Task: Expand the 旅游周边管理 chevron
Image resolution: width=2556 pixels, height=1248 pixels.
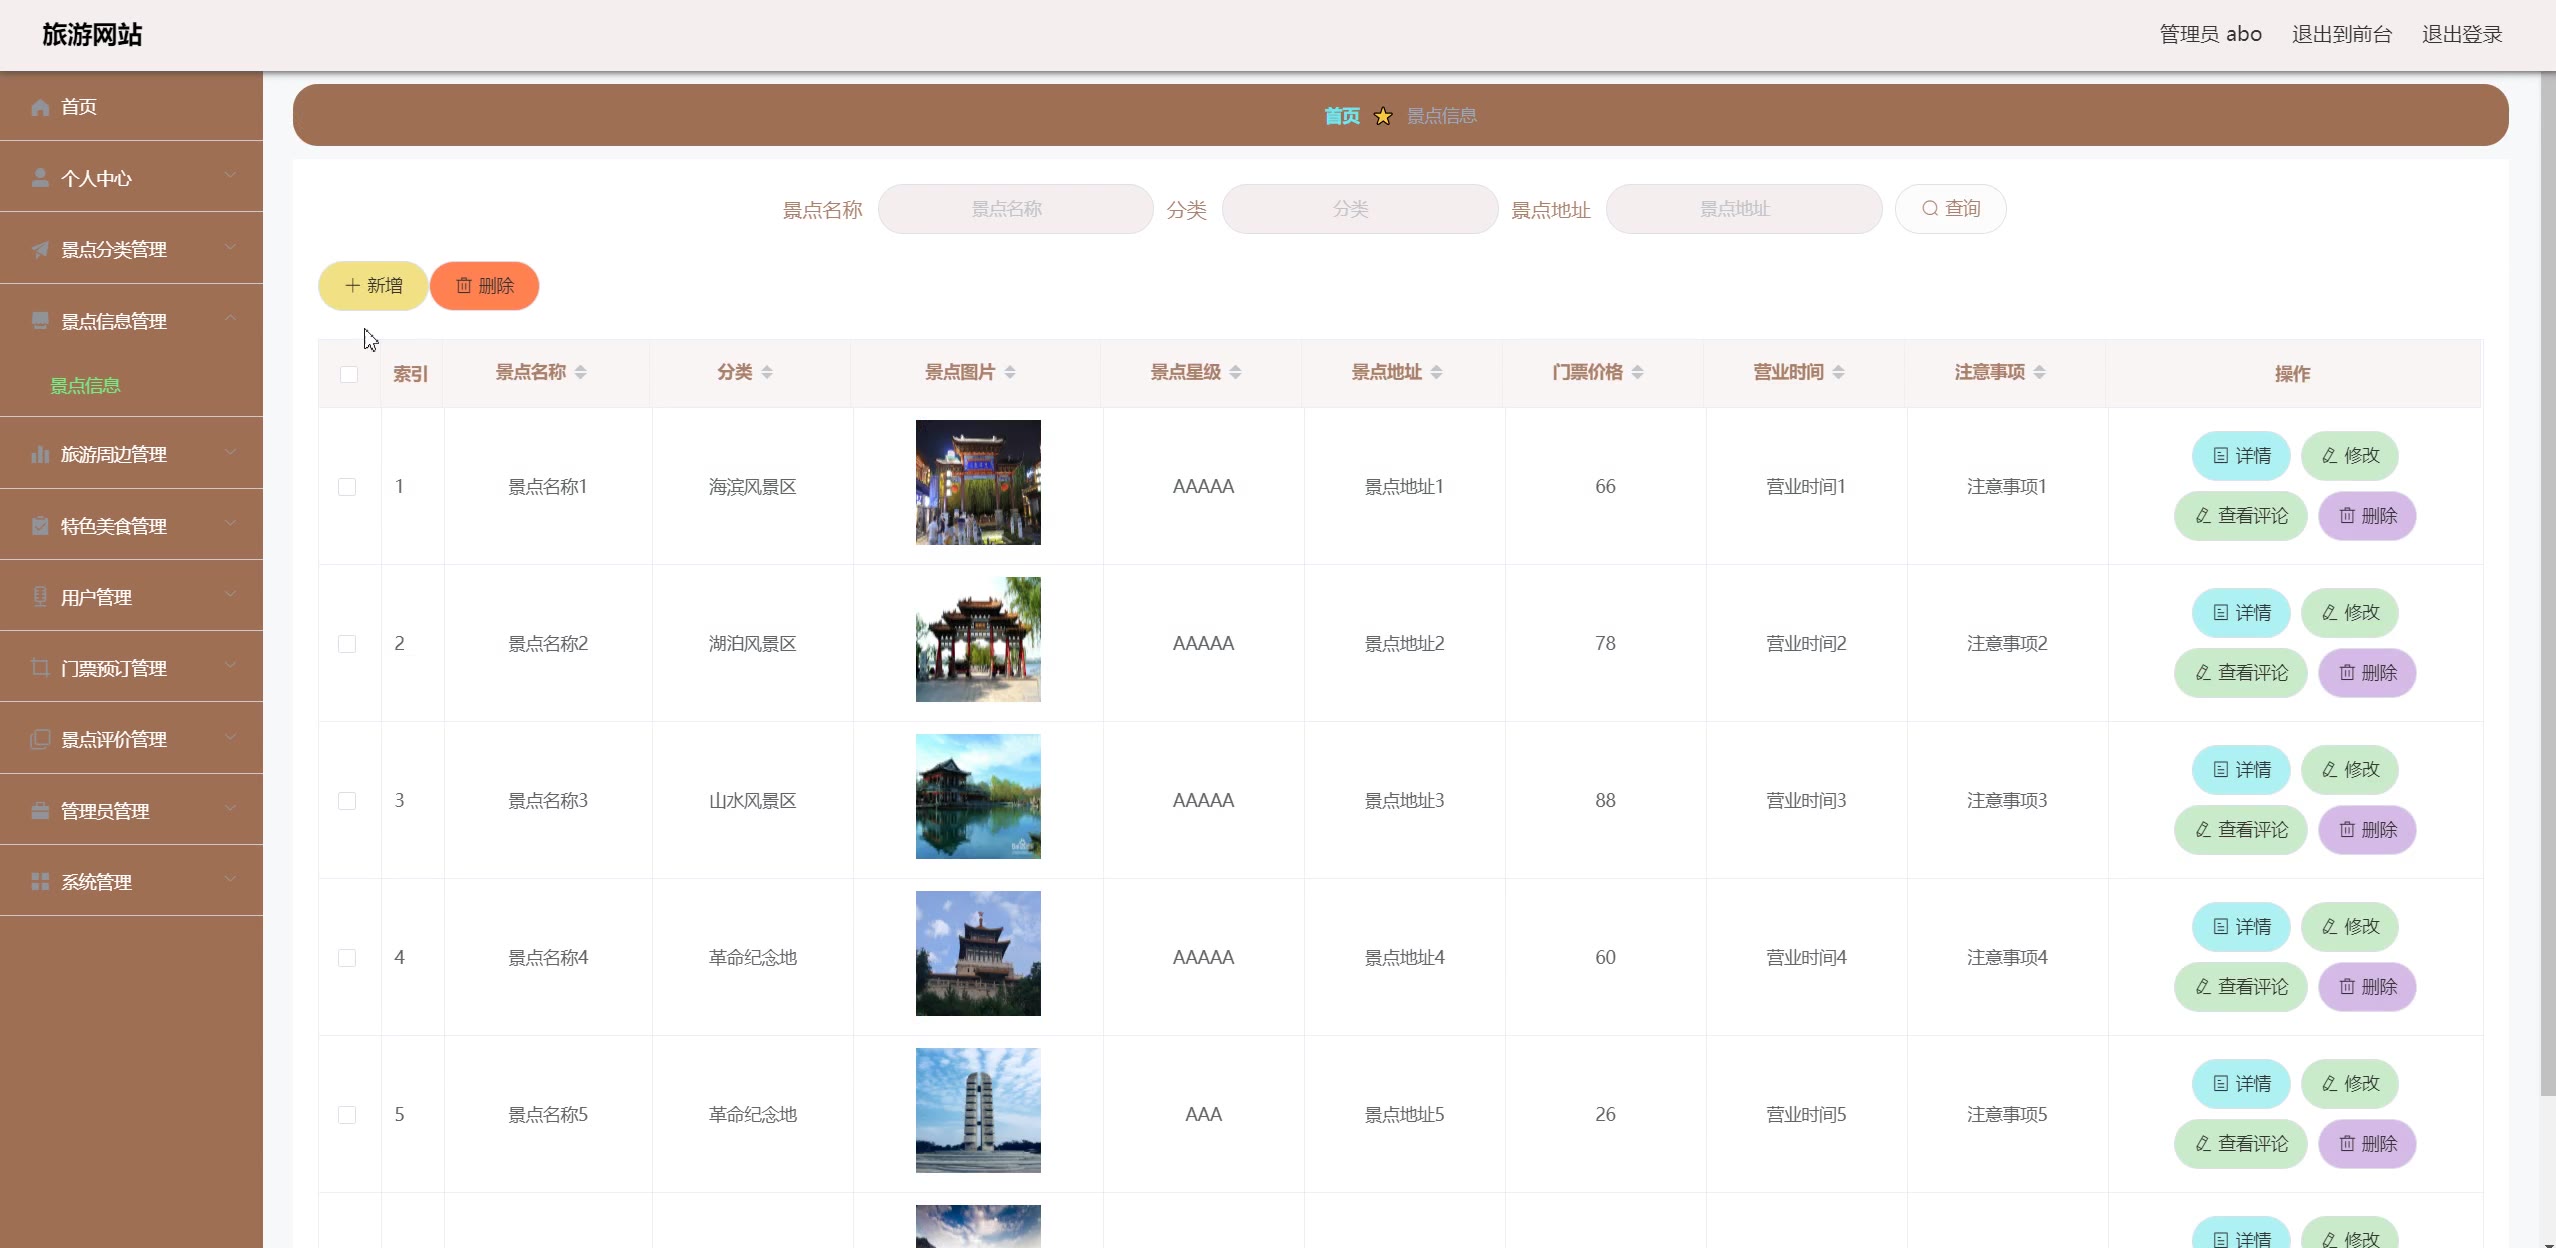Action: click(x=231, y=451)
